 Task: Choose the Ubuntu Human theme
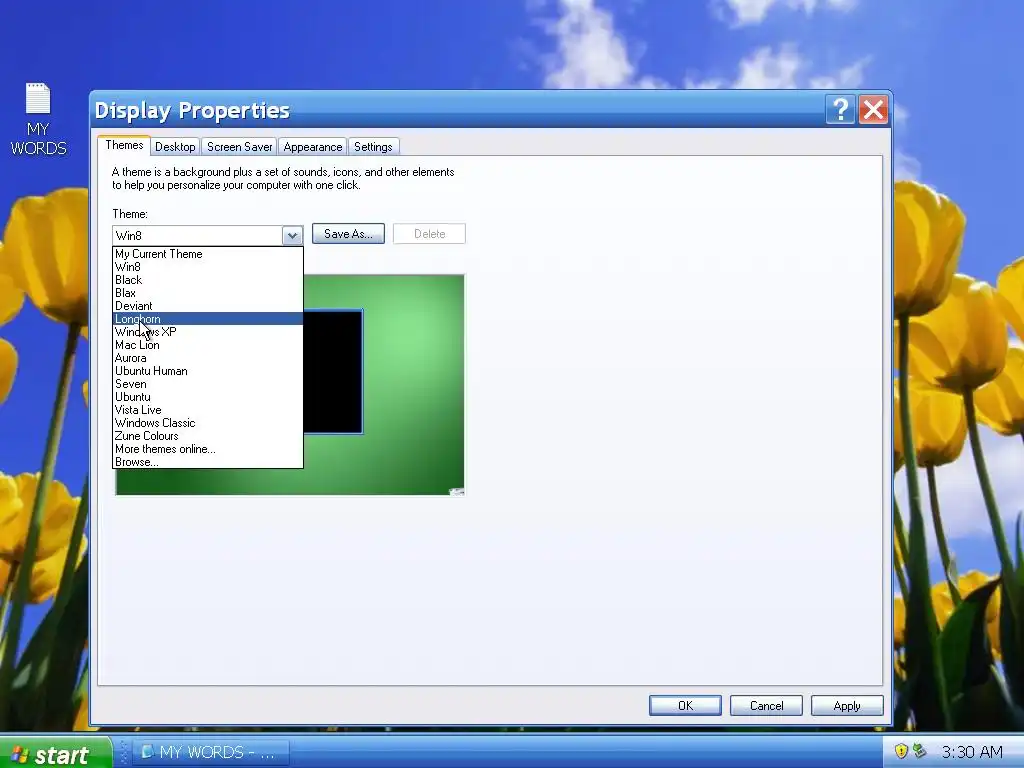[x=208, y=371]
